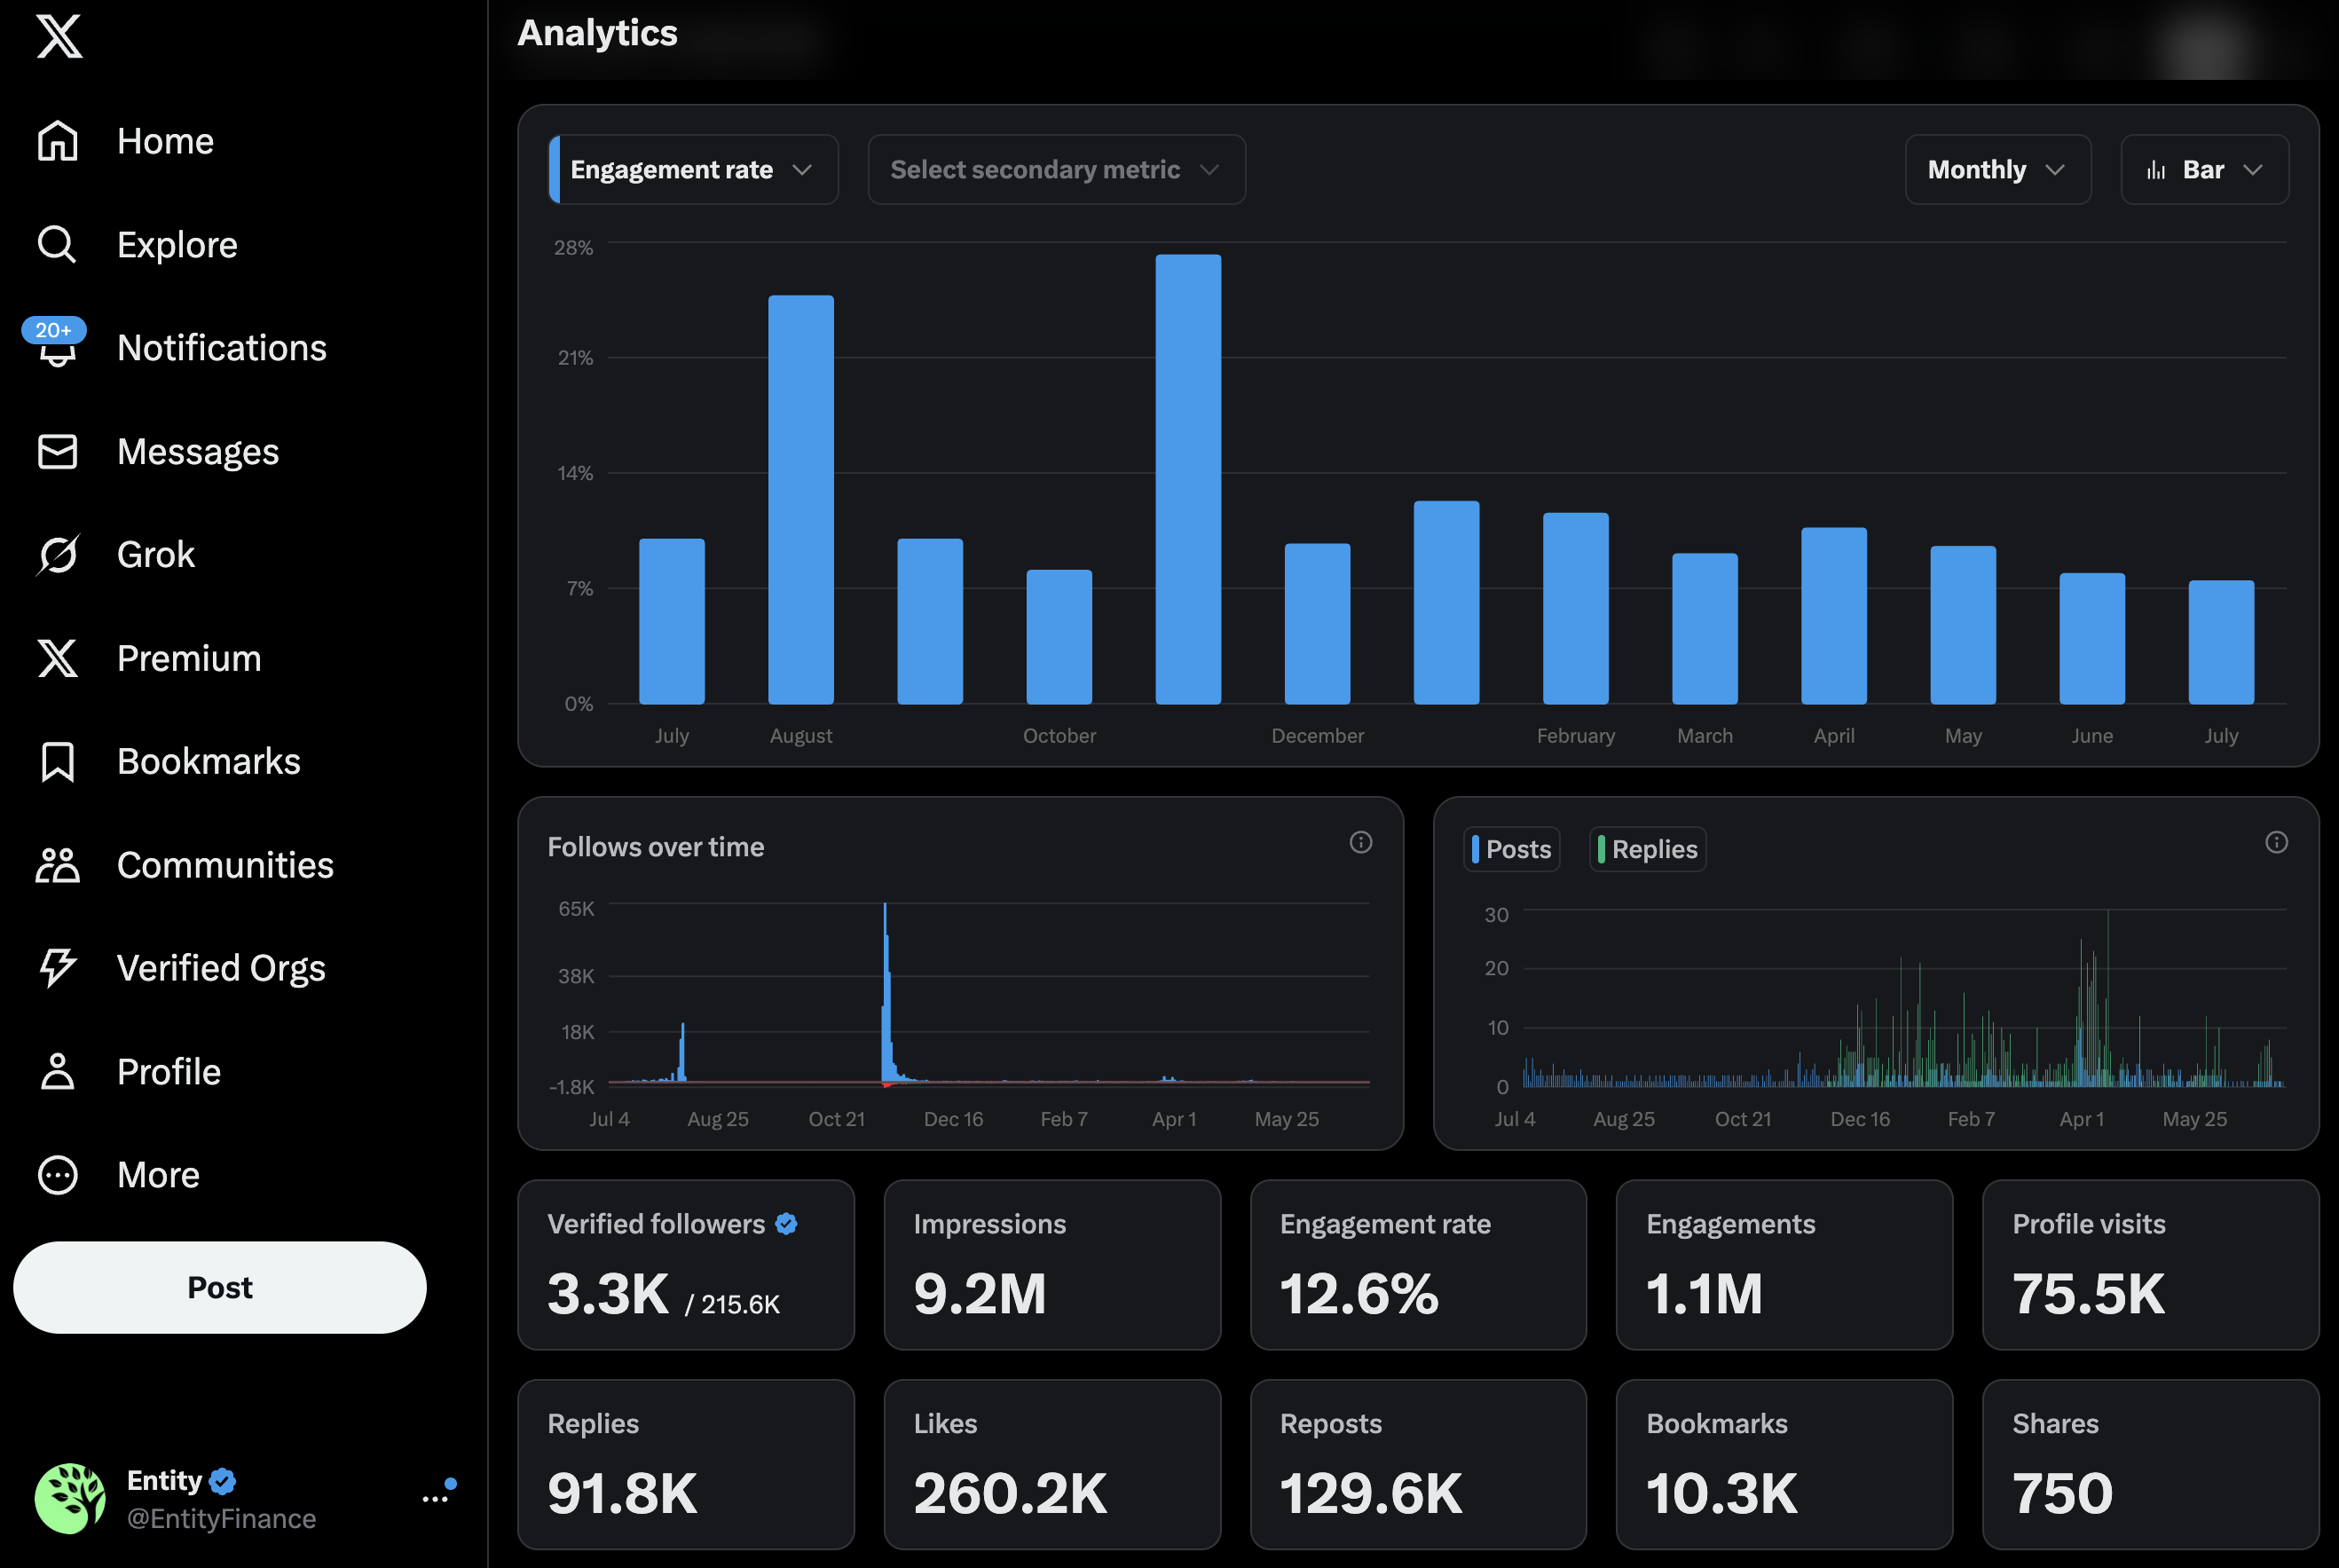
Task: Open Messages from sidebar
Action: pyautogui.click(x=198, y=452)
